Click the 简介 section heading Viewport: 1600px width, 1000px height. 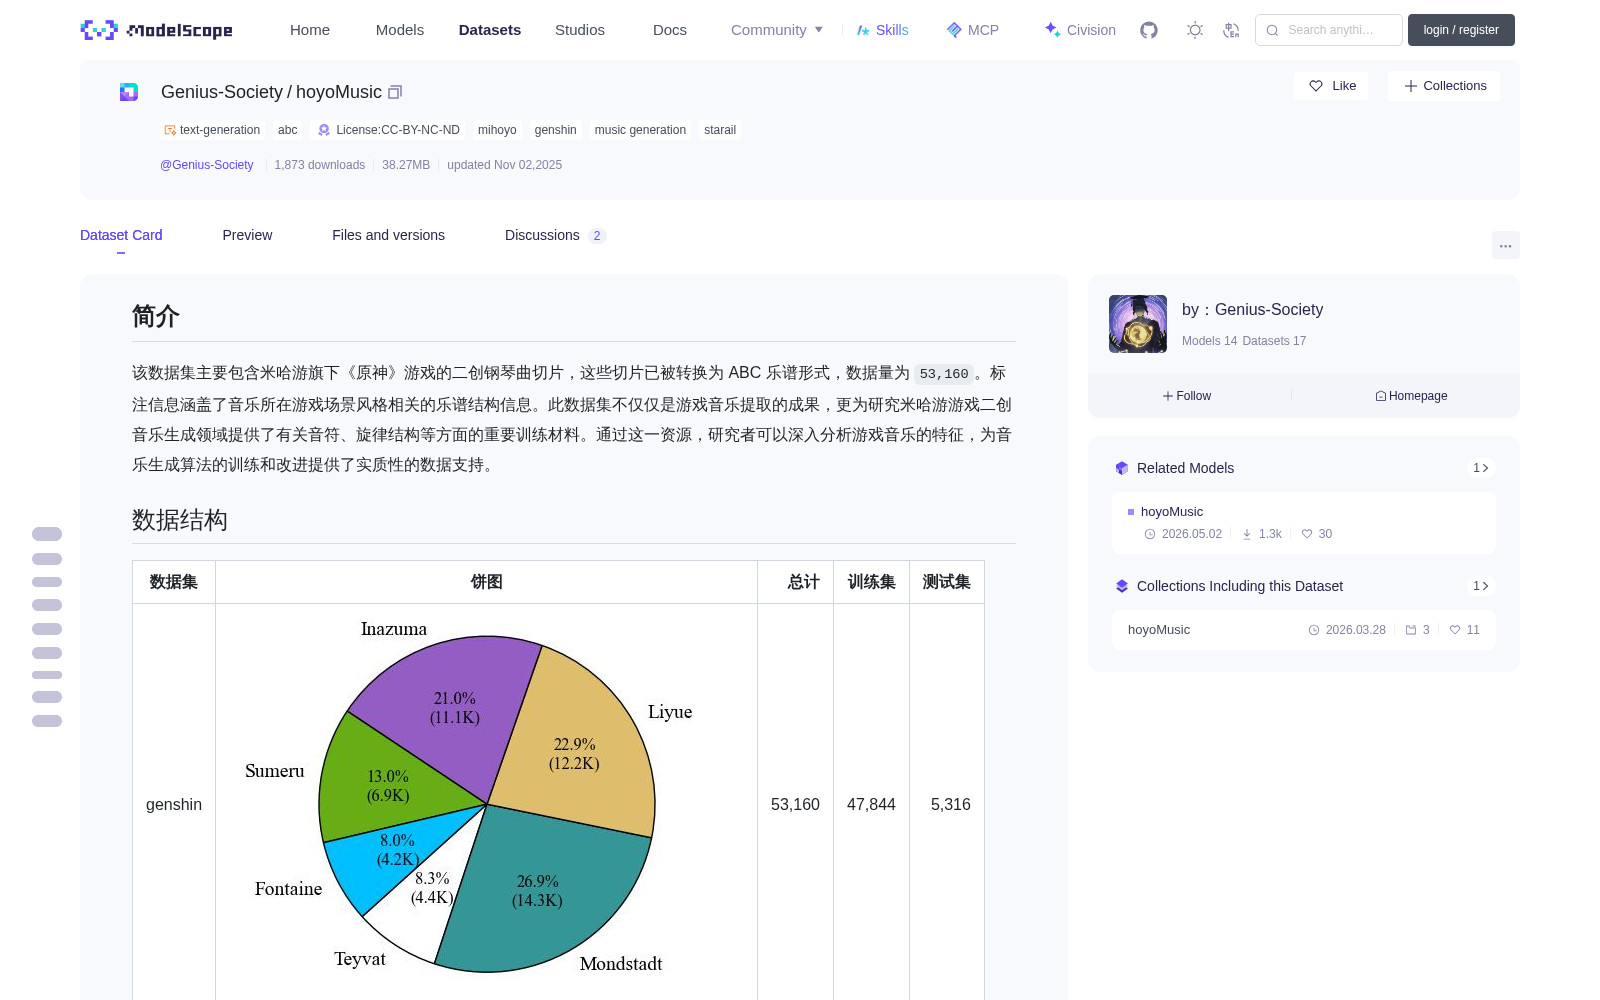(x=156, y=316)
